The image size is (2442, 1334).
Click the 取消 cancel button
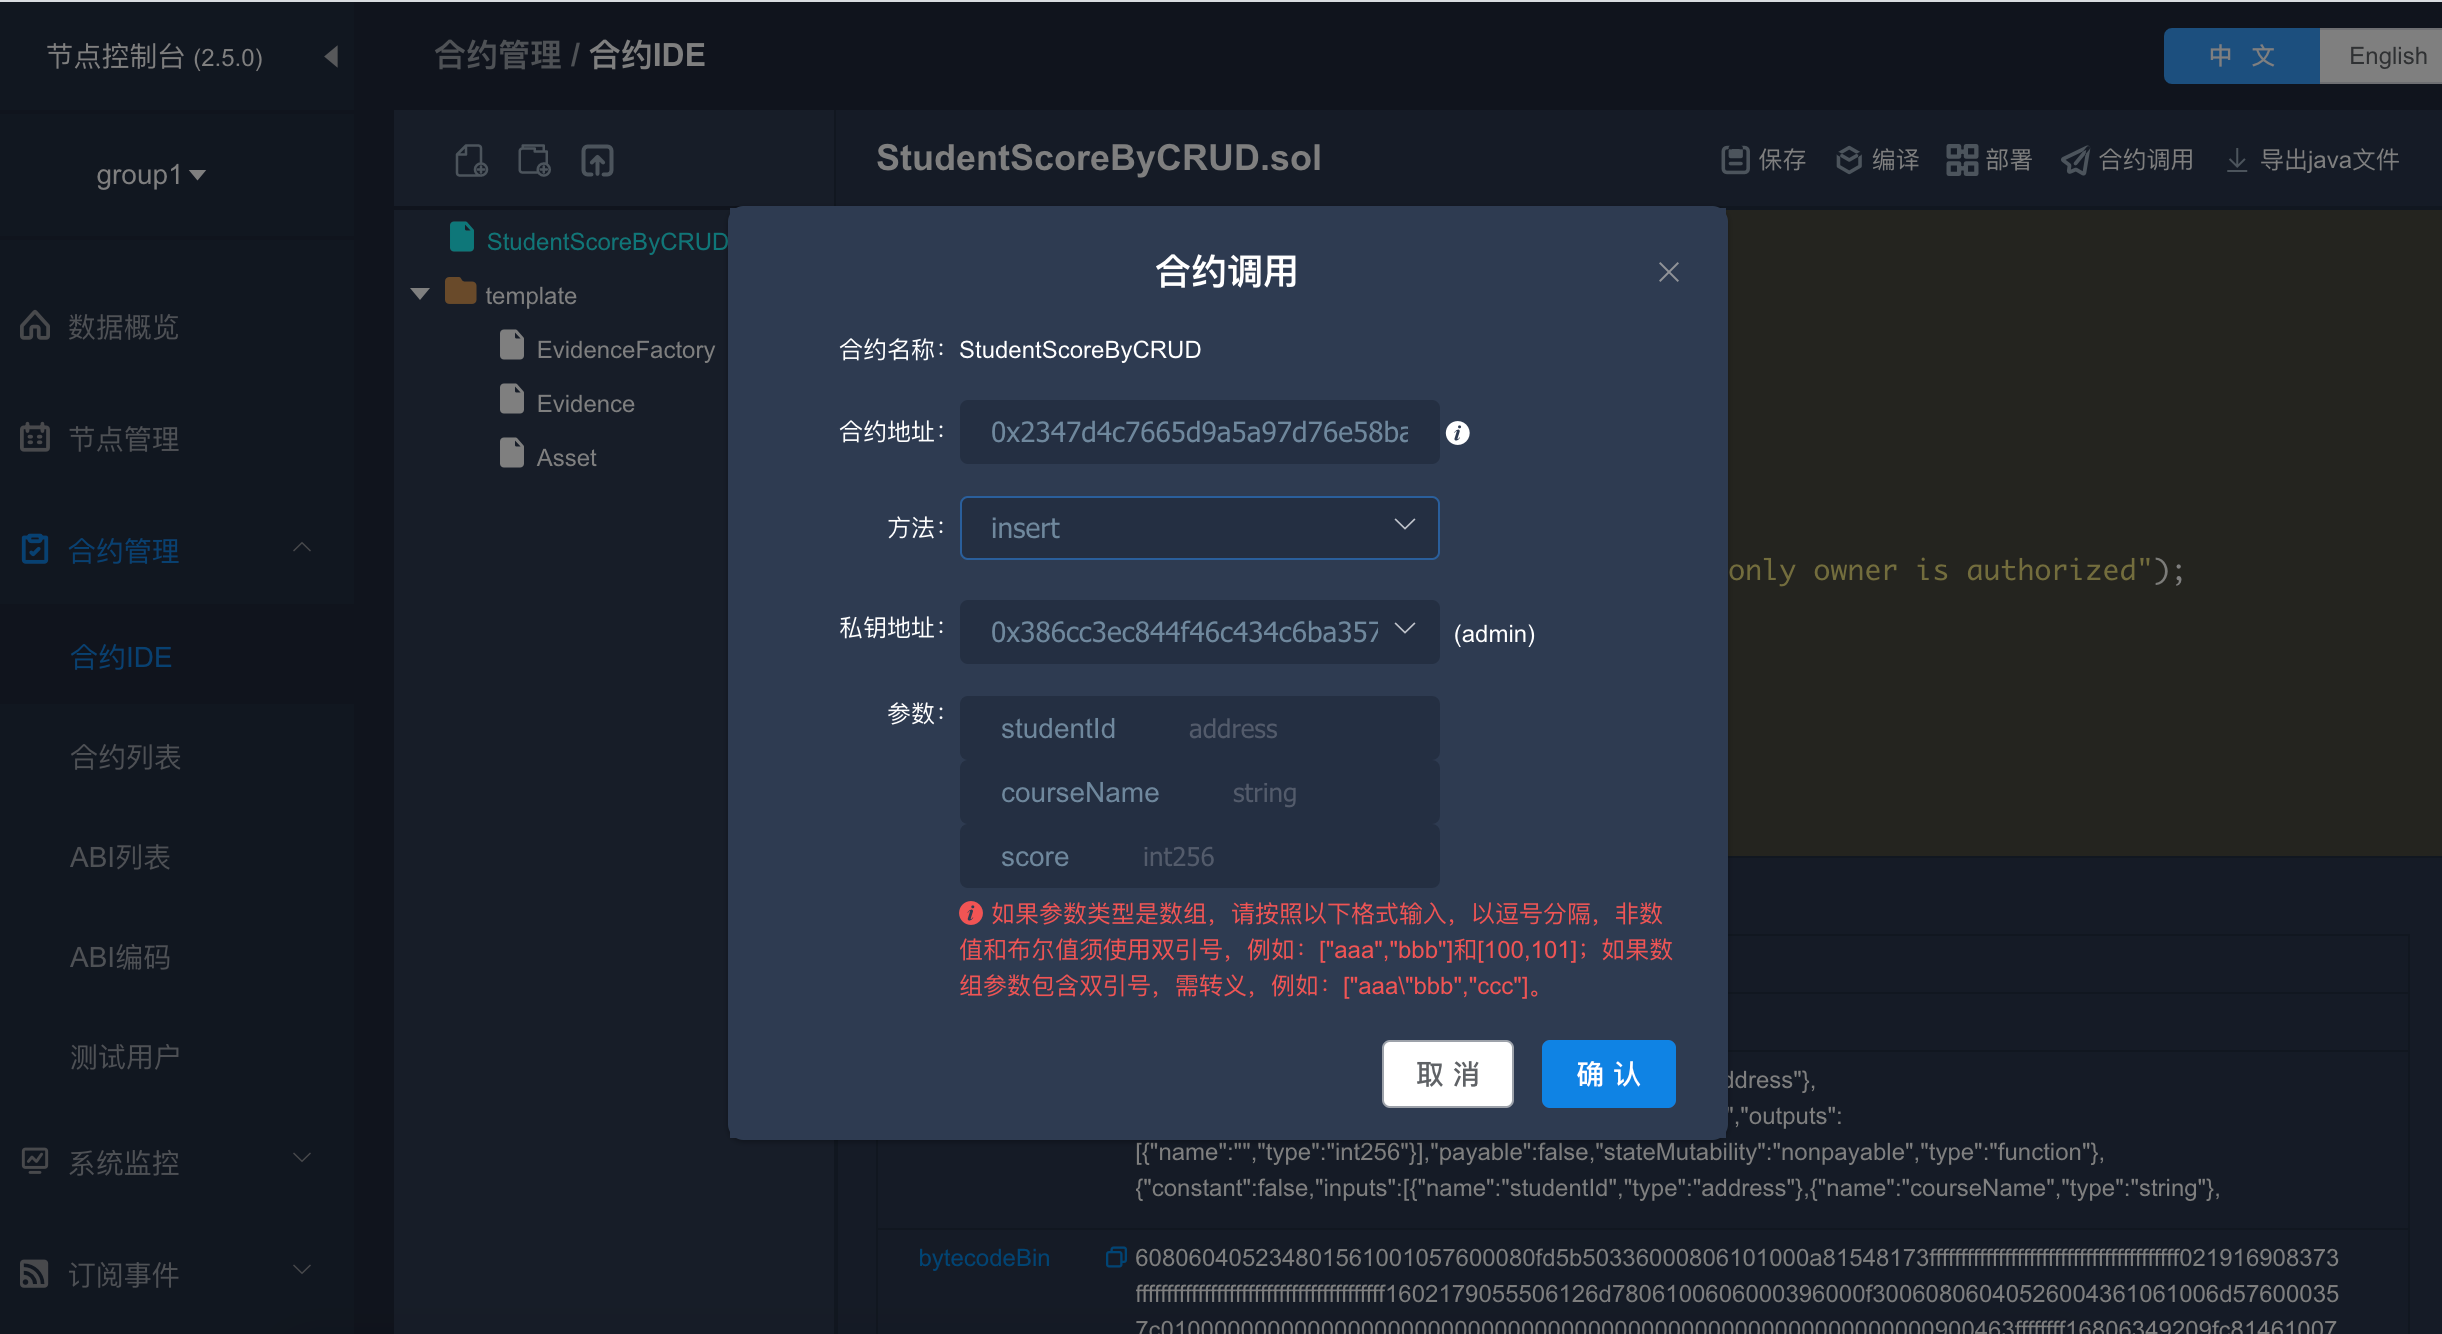coord(1447,1074)
